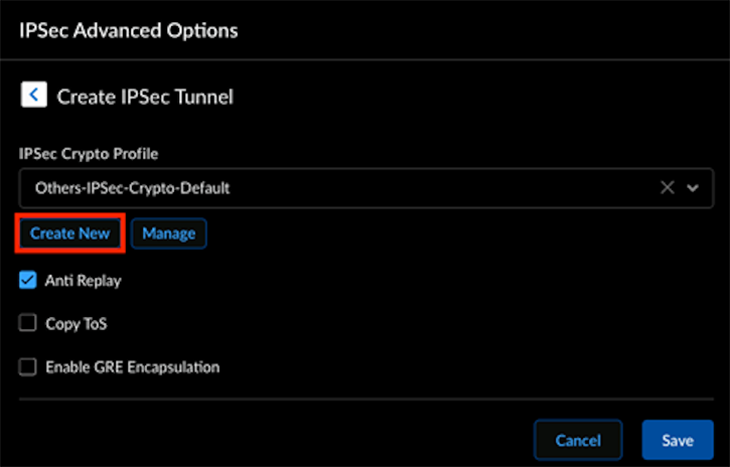Click Create New crypto profile button
This screenshot has height=467, width=730.
point(70,233)
